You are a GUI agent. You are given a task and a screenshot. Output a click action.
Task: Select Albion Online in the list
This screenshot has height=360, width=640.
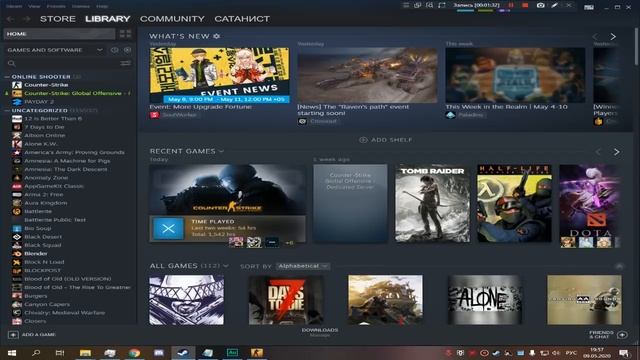(44, 135)
